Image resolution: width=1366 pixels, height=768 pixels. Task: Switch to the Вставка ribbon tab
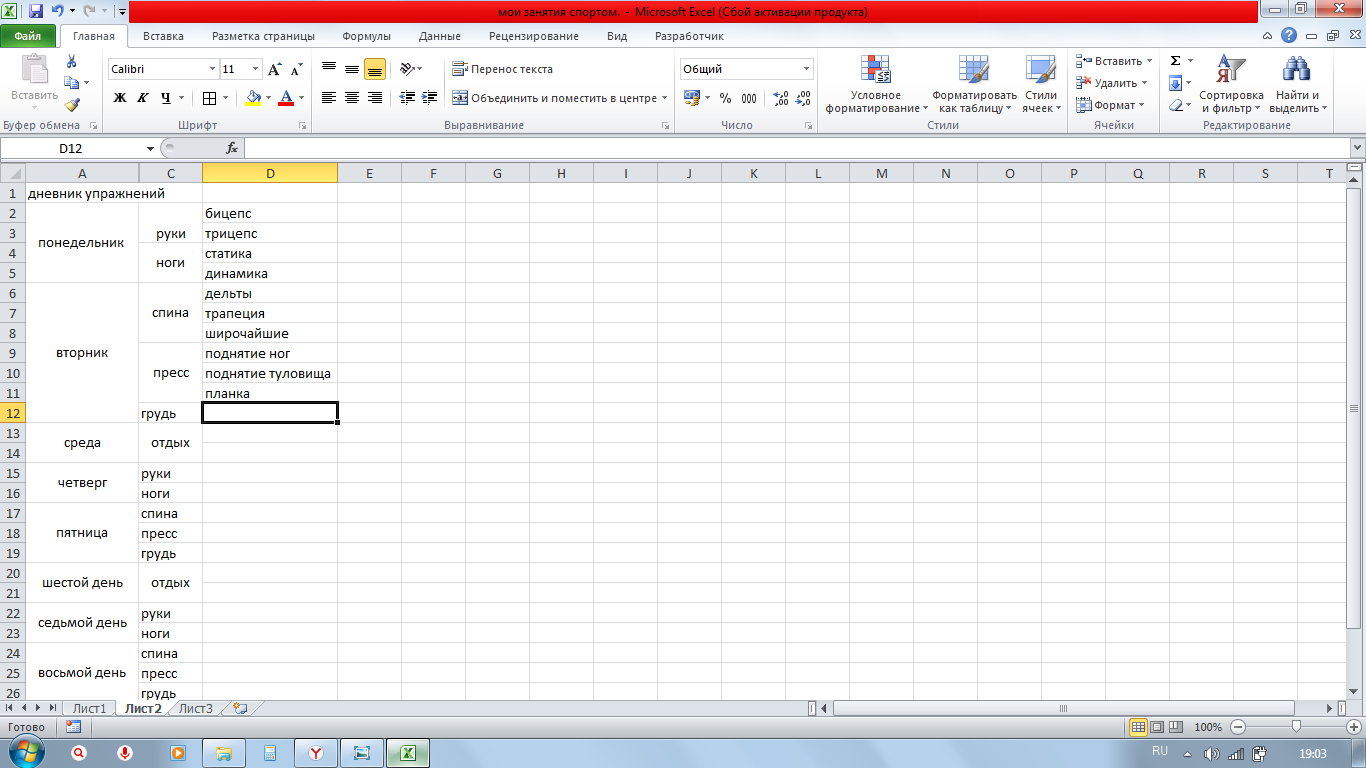pos(163,36)
